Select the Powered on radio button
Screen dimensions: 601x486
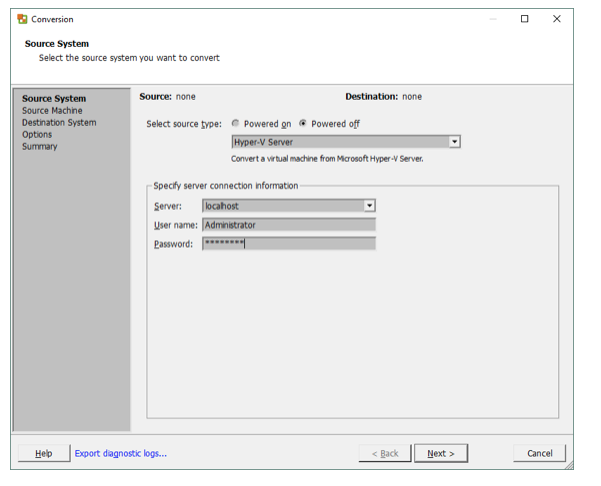coord(236,124)
